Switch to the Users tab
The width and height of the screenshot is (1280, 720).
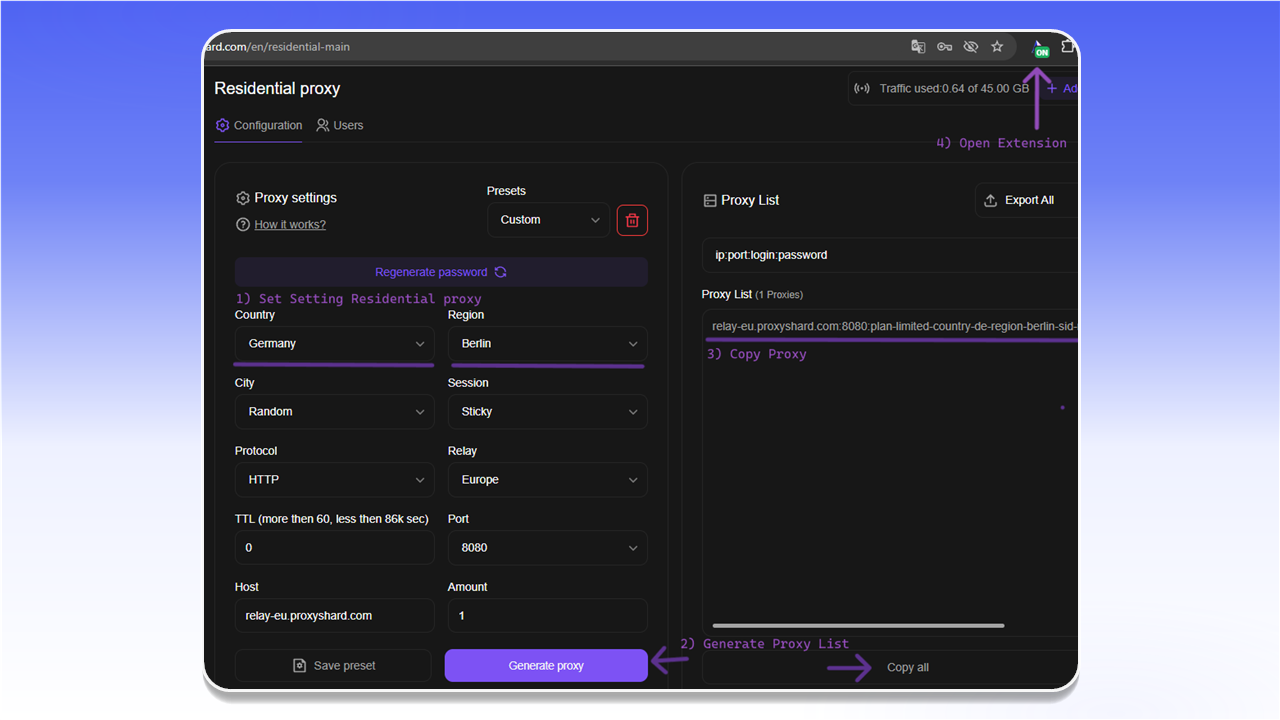click(340, 125)
